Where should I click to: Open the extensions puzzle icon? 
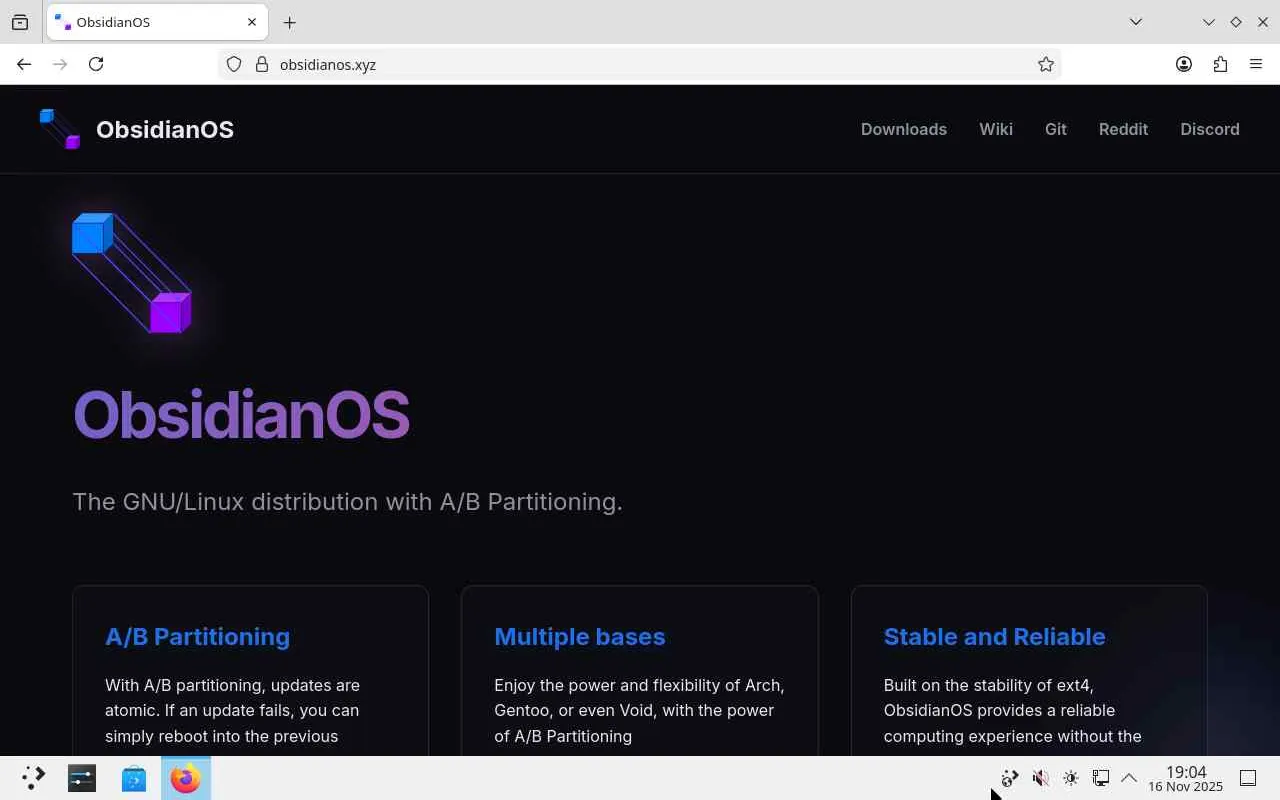(x=1220, y=64)
